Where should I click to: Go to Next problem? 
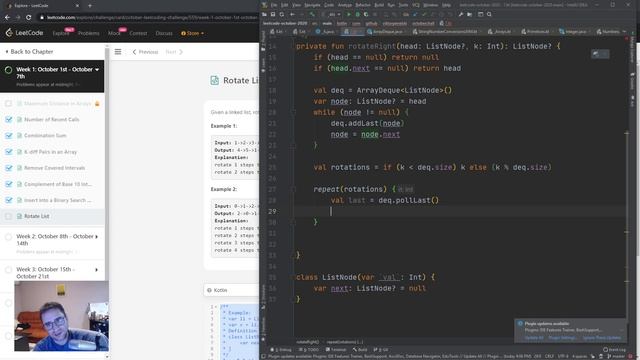(x=174, y=52)
